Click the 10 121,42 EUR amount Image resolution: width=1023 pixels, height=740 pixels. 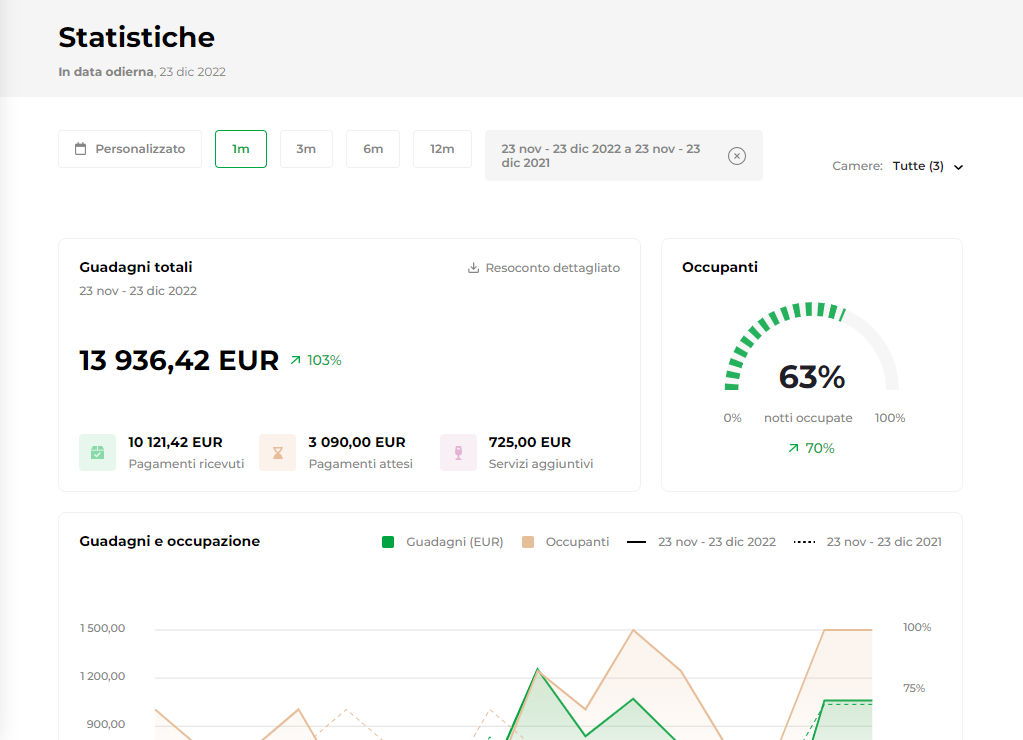176,442
